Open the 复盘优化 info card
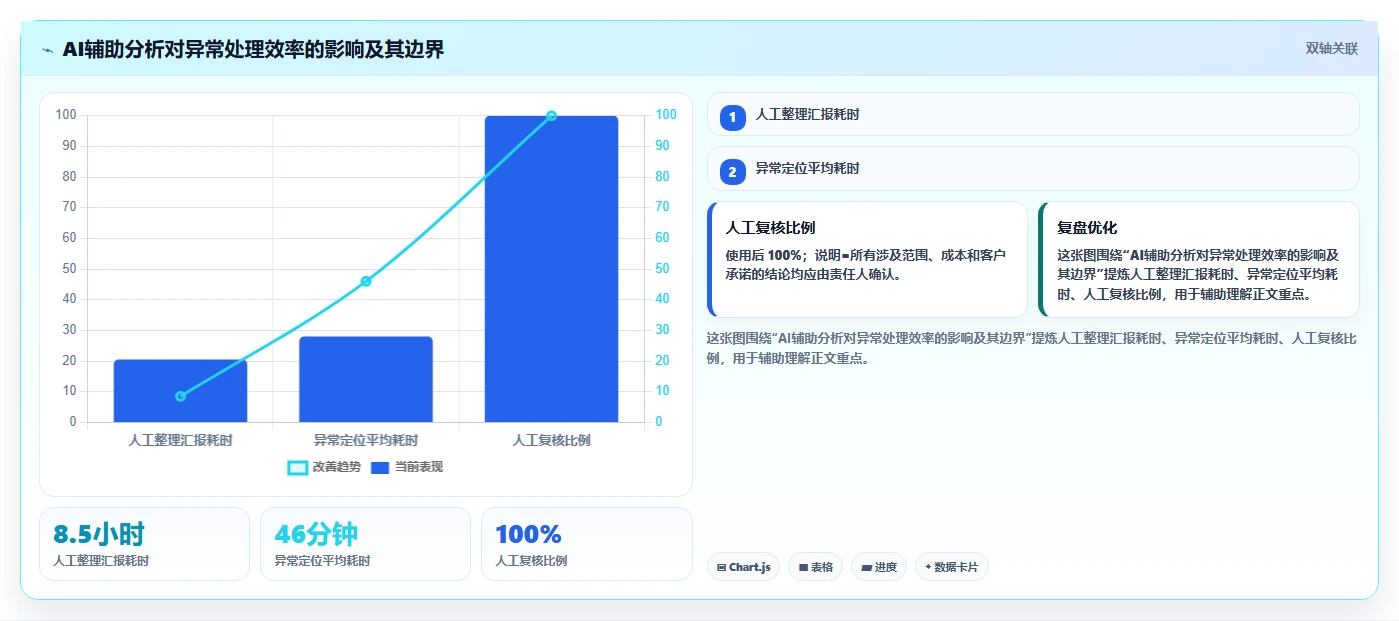 tap(1199, 260)
